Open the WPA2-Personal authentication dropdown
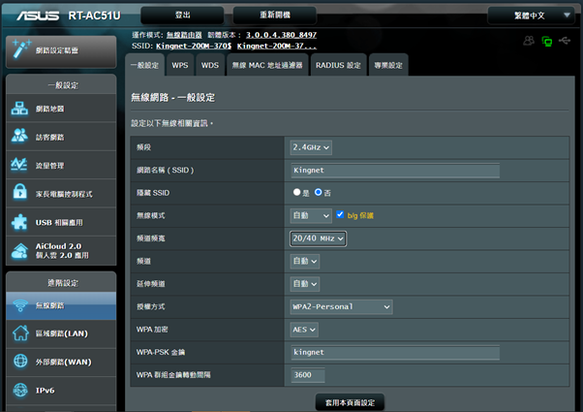 (x=341, y=307)
